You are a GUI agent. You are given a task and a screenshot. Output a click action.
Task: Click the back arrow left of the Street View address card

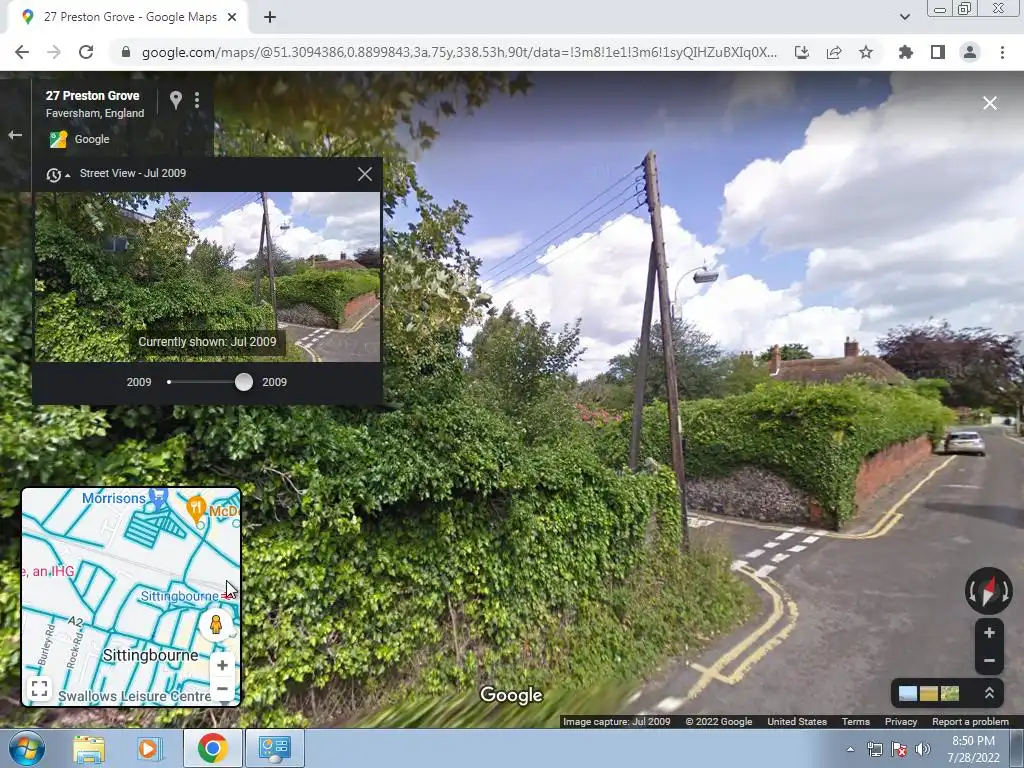(x=15, y=135)
